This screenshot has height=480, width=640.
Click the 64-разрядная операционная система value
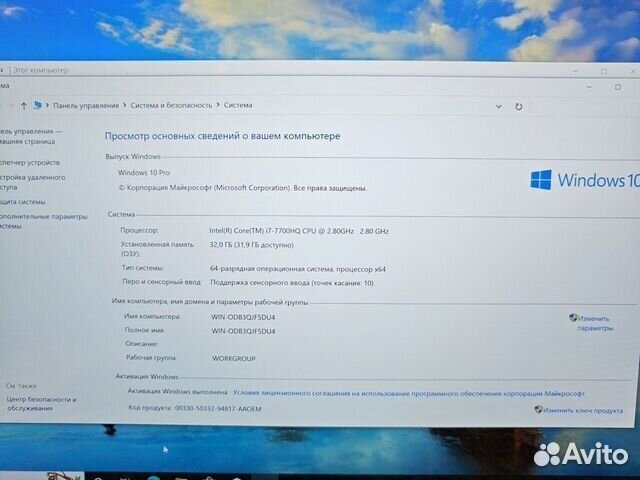pos(298,269)
